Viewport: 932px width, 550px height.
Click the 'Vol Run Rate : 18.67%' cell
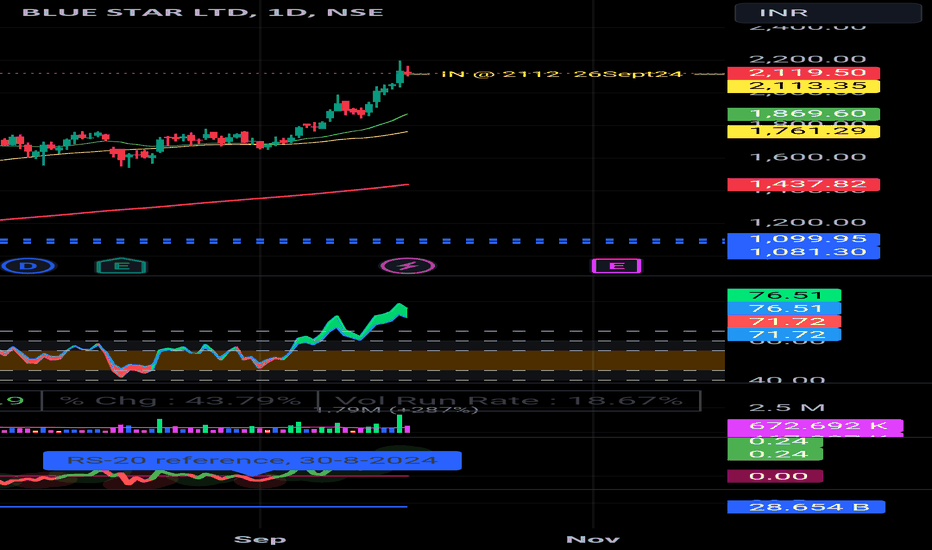click(x=509, y=401)
